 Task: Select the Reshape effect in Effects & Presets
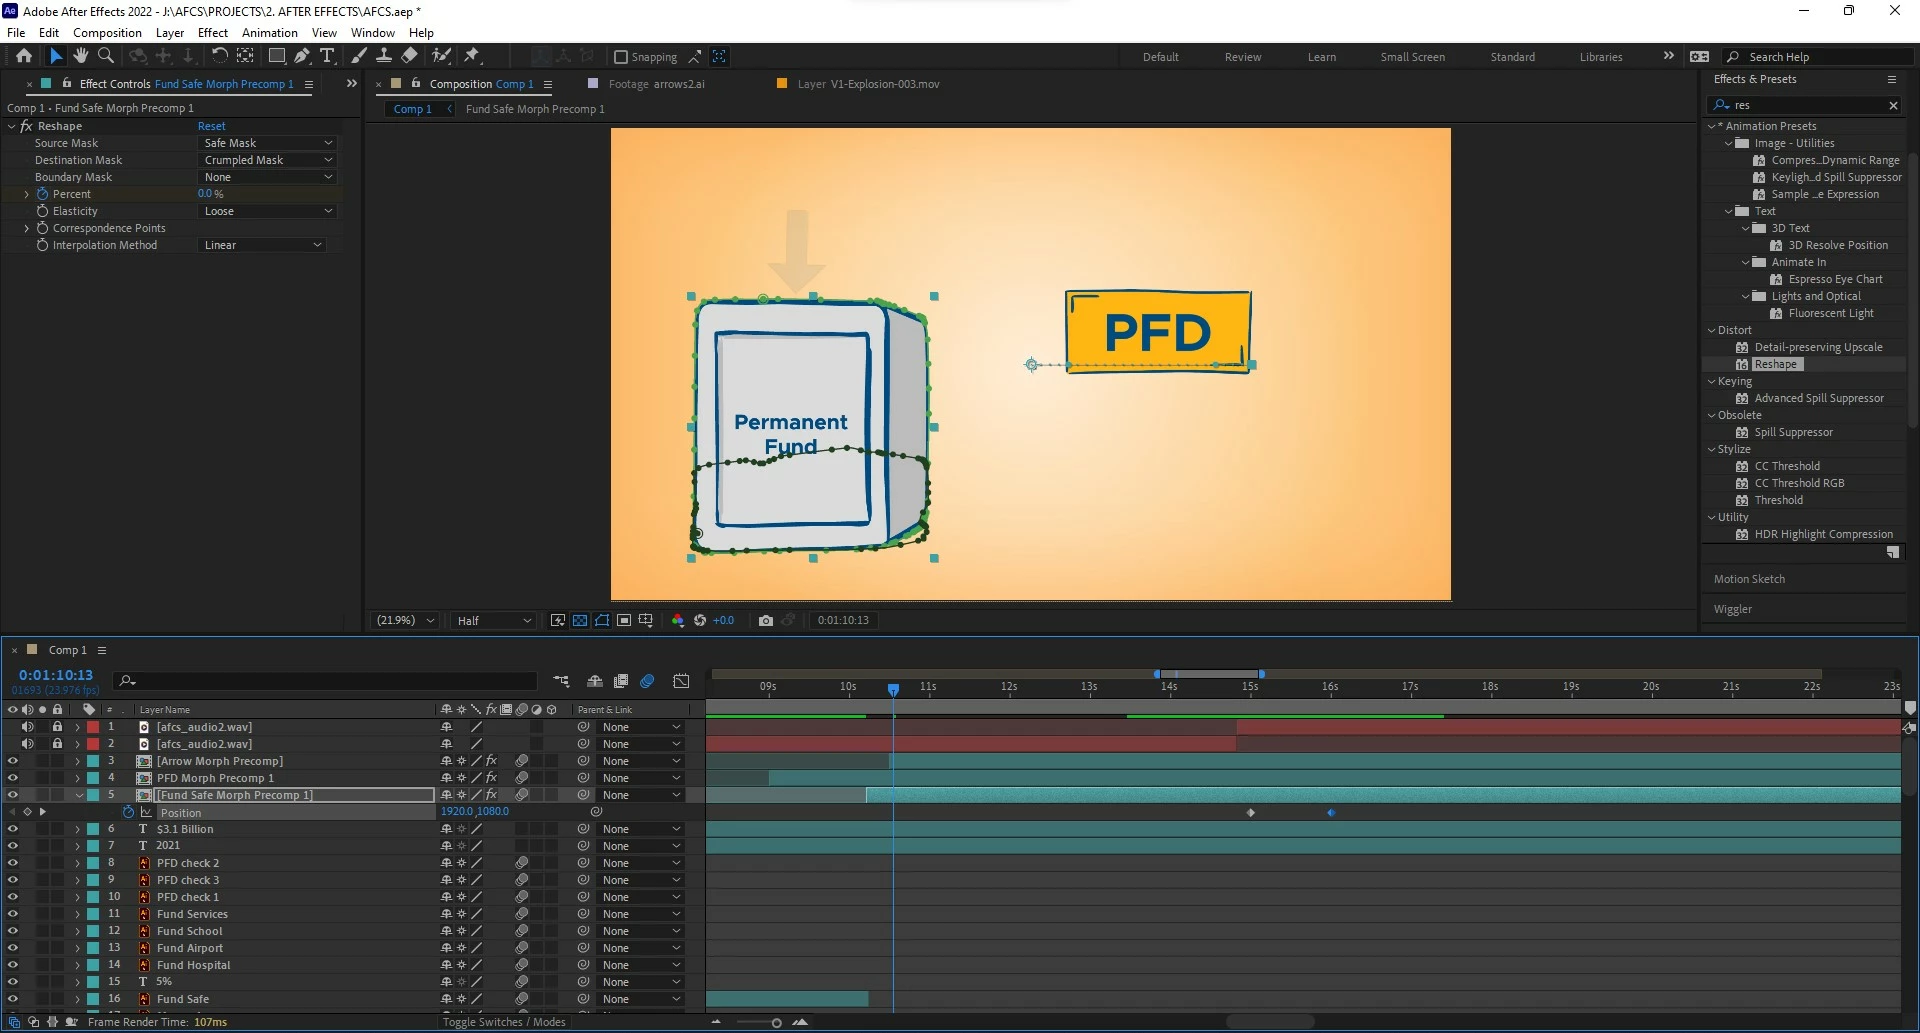pos(1775,364)
